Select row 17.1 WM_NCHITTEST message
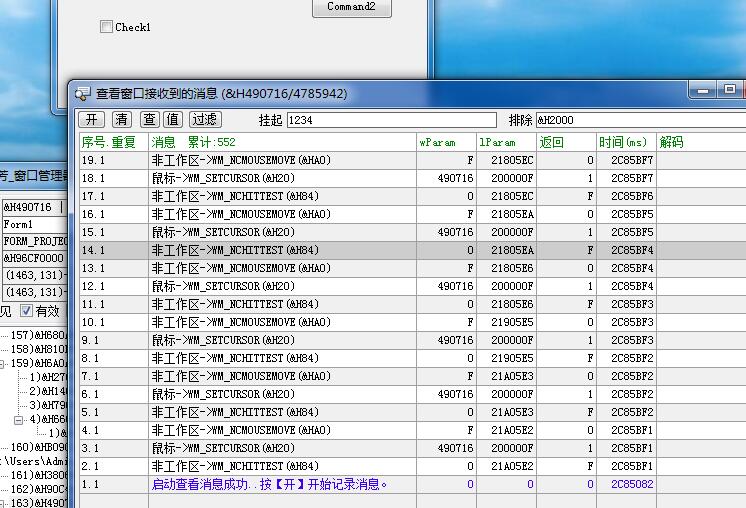This screenshot has height=508, width=746. pyautogui.click(x=412, y=196)
